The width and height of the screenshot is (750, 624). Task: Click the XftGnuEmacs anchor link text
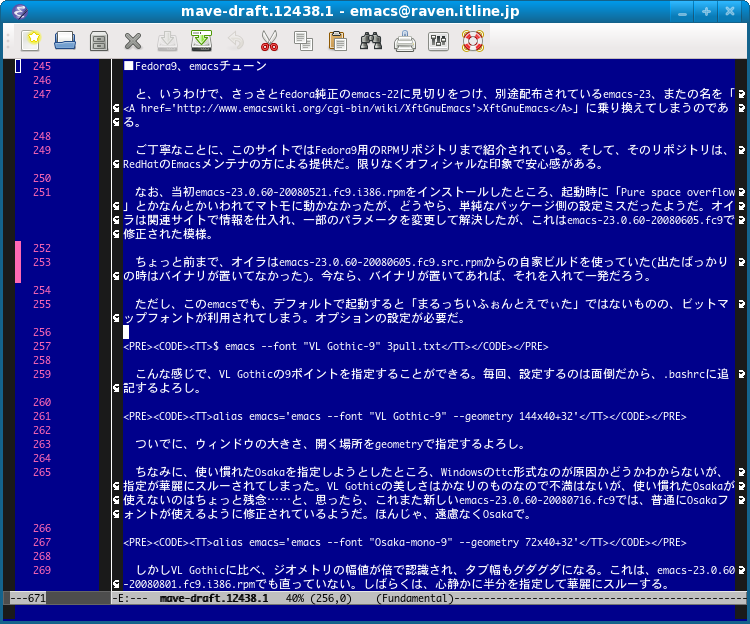point(517,108)
